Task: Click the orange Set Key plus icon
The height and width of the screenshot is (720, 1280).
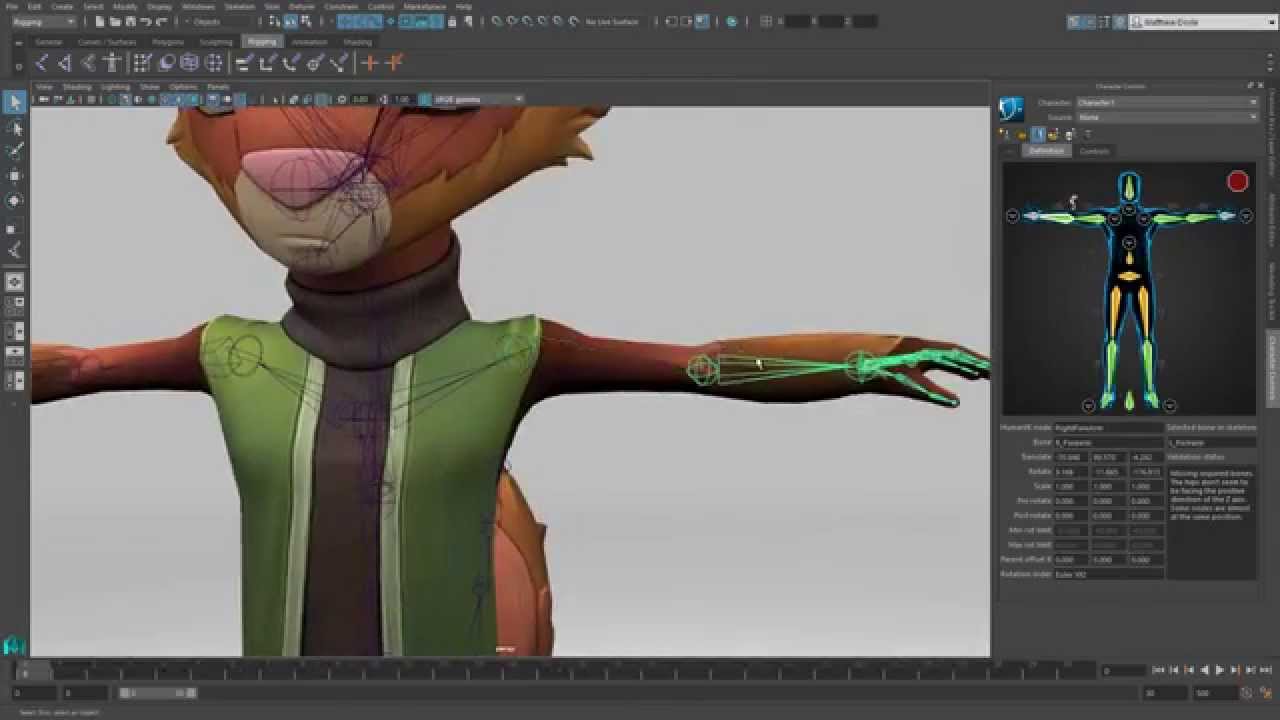Action: coord(370,63)
